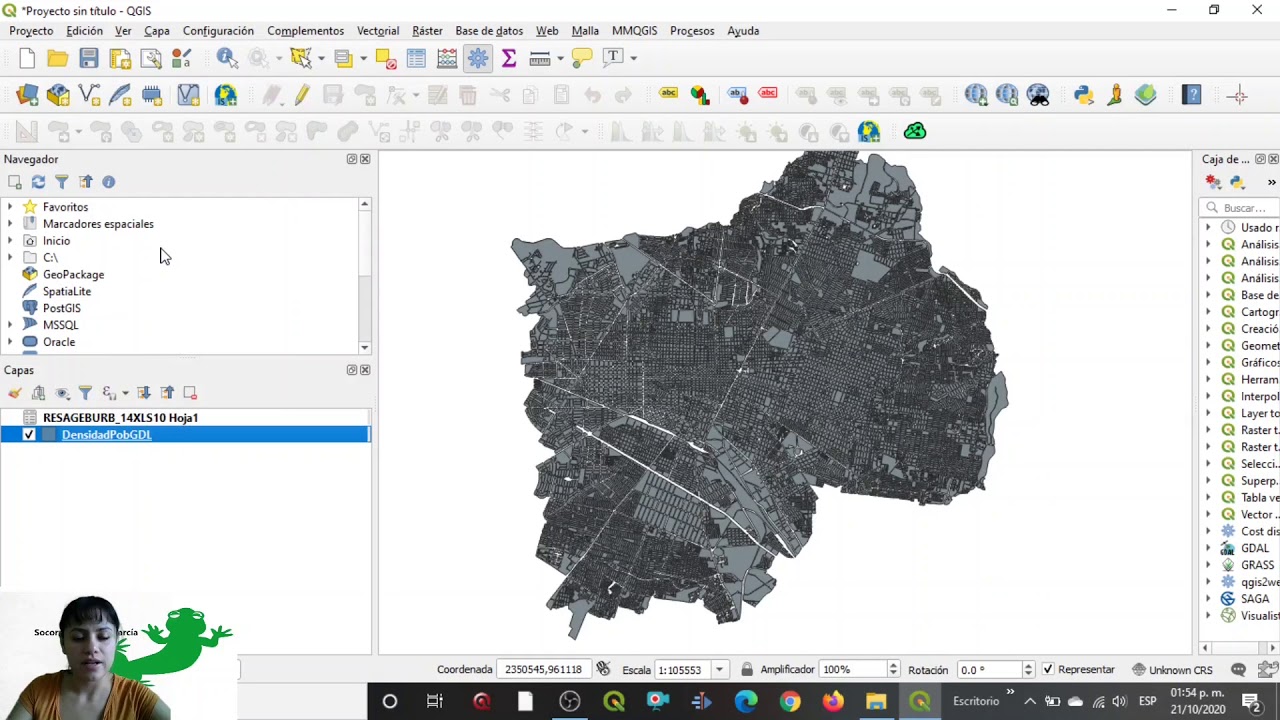This screenshot has height=720, width=1280.
Task: Open the Python console icon
Action: point(1083,95)
